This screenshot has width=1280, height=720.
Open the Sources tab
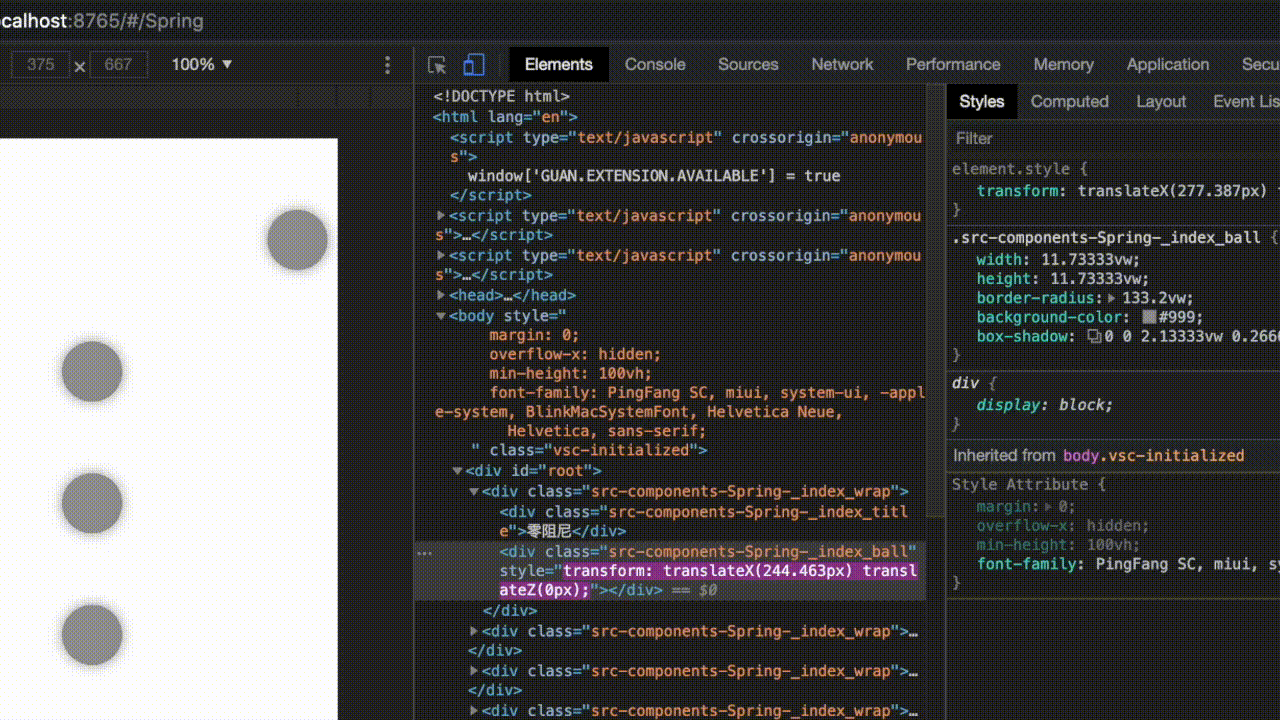[748, 65]
